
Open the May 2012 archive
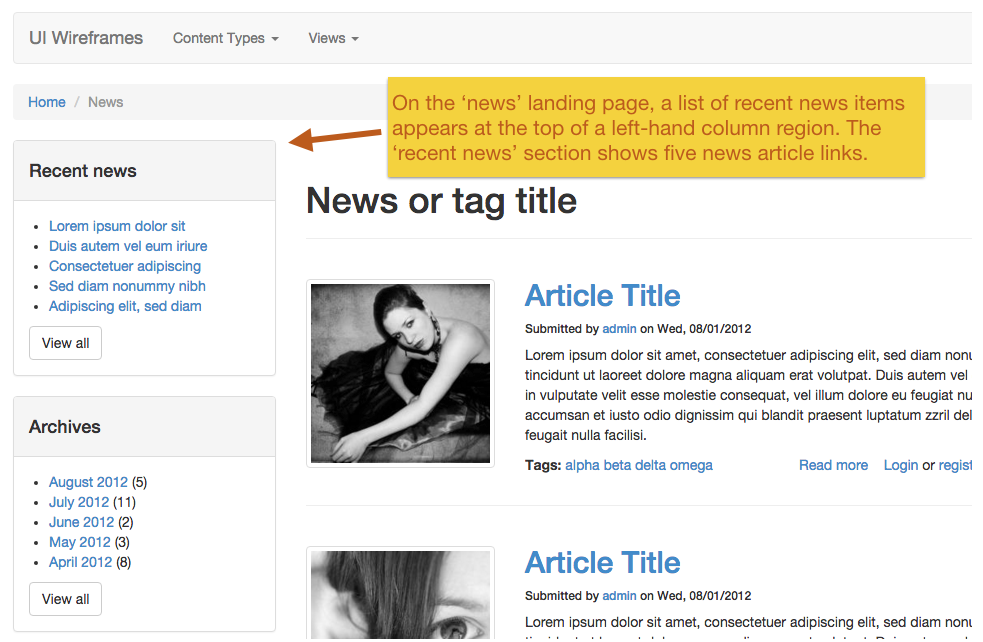point(80,542)
